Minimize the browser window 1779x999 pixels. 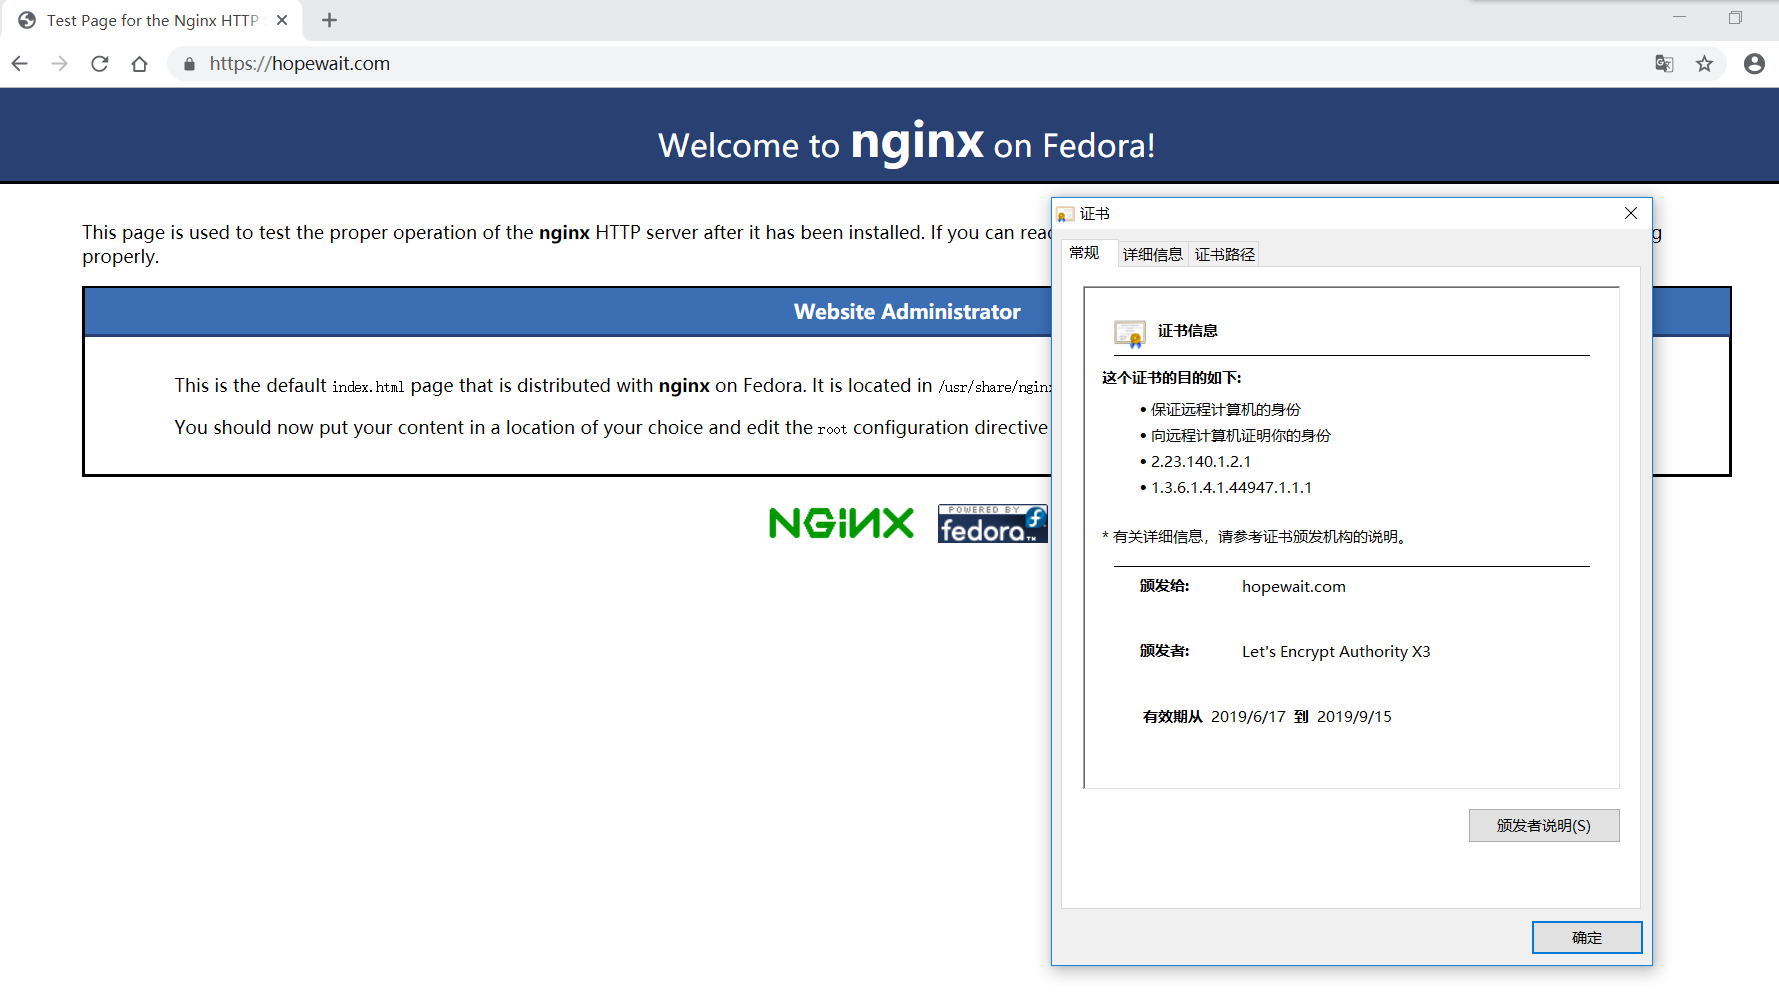1679,17
